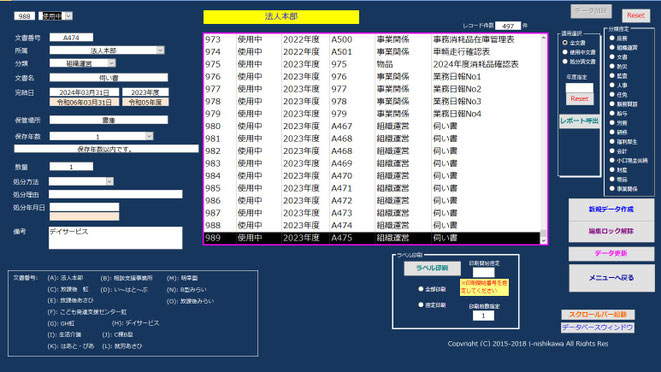Select row 979 業務日報No4
Viewport: 661px width, 372px height.
(x=372, y=114)
